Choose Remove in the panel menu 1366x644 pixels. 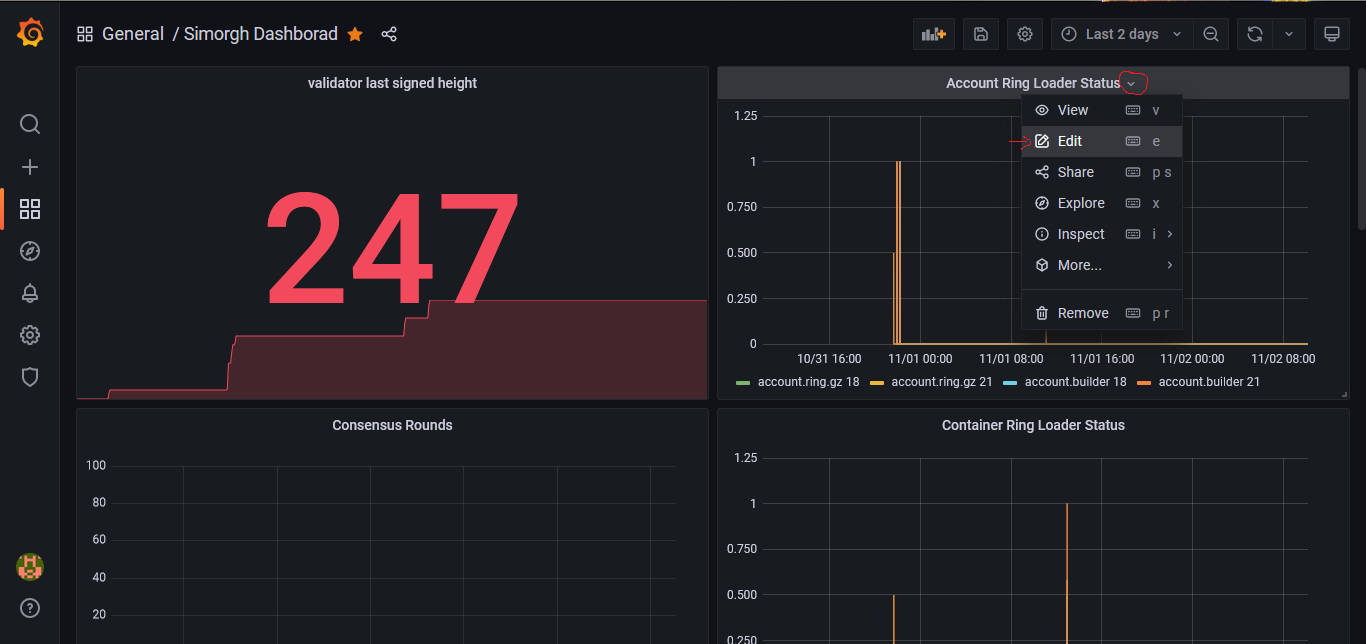point(1082,313)
